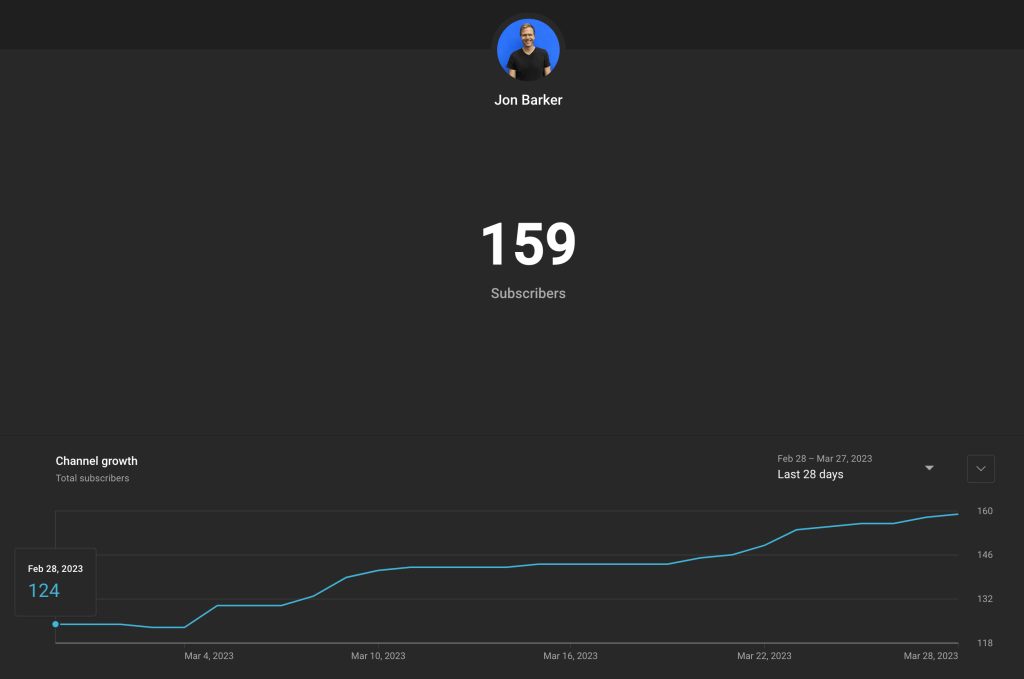Screen dimensions: 1024x679
Task: Click the Channel growth heading
Action: (x=97, y=461)
